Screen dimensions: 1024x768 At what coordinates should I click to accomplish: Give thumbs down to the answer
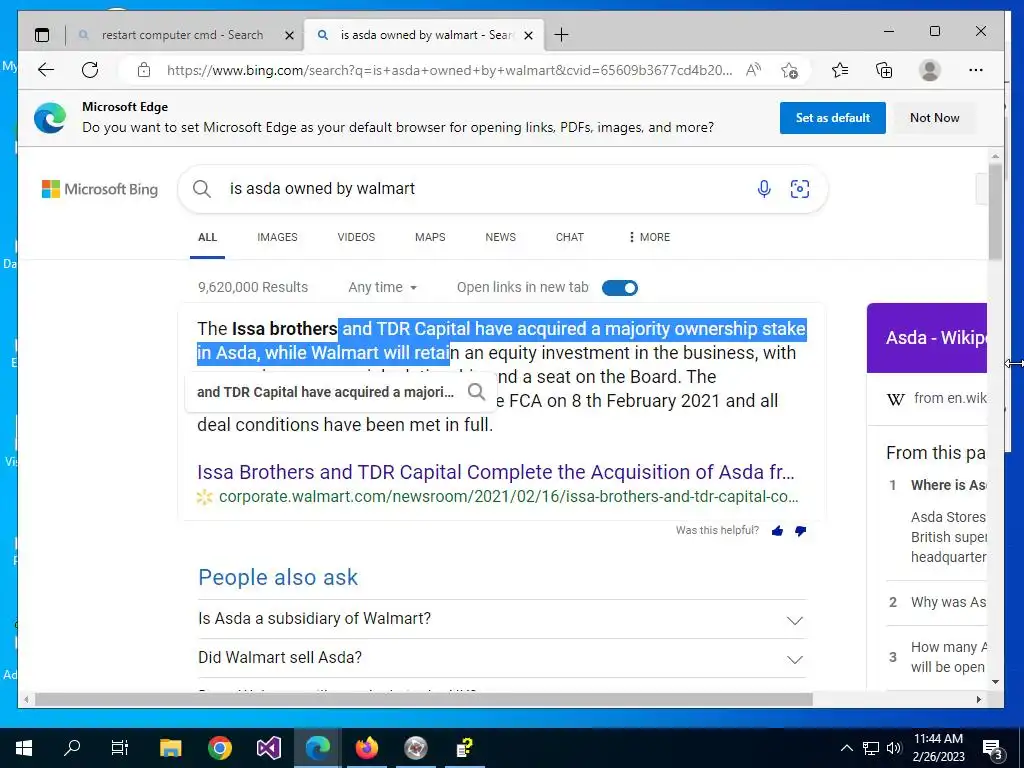coord(800,531)
